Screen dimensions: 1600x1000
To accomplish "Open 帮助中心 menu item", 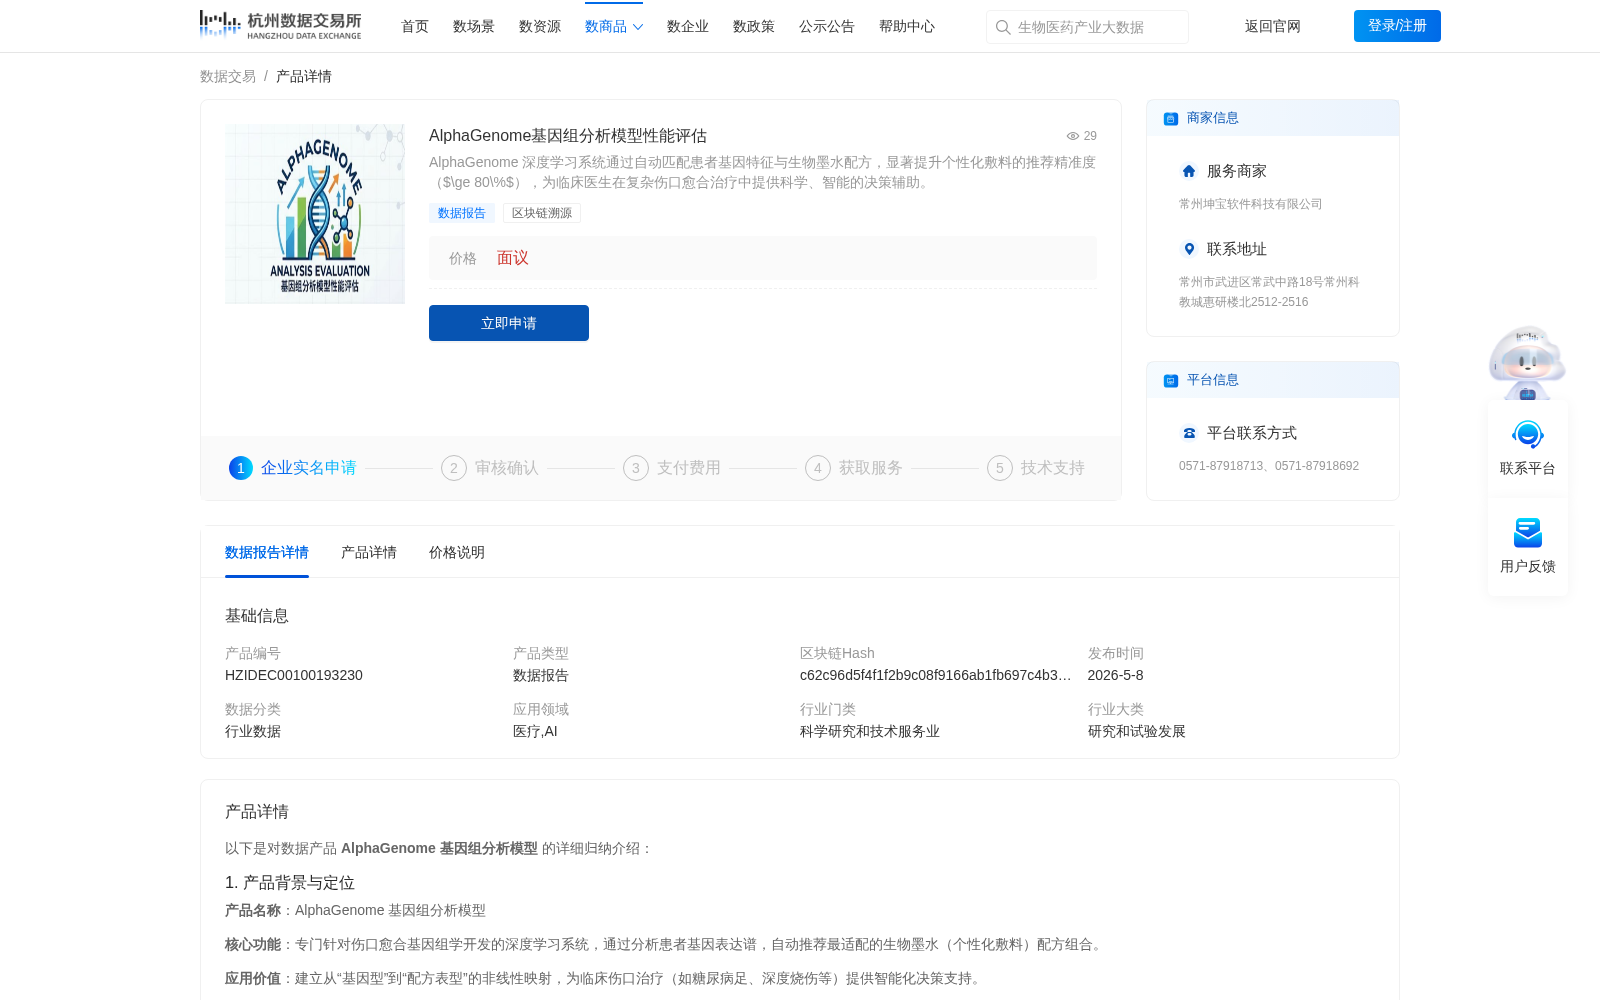I will pyautogui.click(x=907, y=27).
